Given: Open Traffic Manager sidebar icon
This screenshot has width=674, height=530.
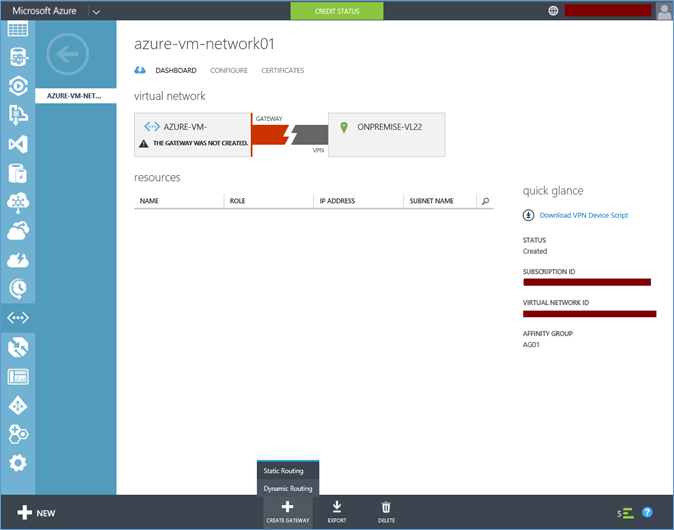Looking at the screenshot, I should pyautogui.click(x=18, y=347).
